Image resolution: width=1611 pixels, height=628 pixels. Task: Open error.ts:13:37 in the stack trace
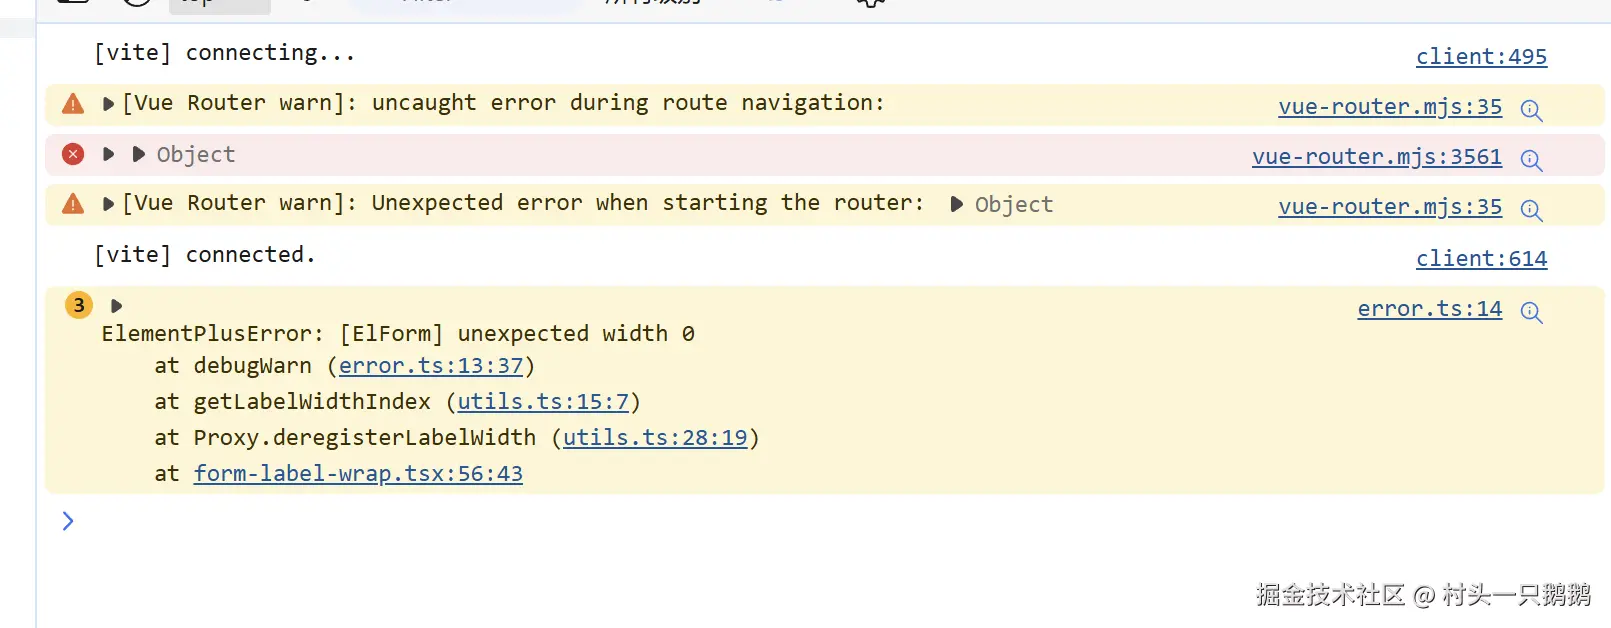click(431, 366)
